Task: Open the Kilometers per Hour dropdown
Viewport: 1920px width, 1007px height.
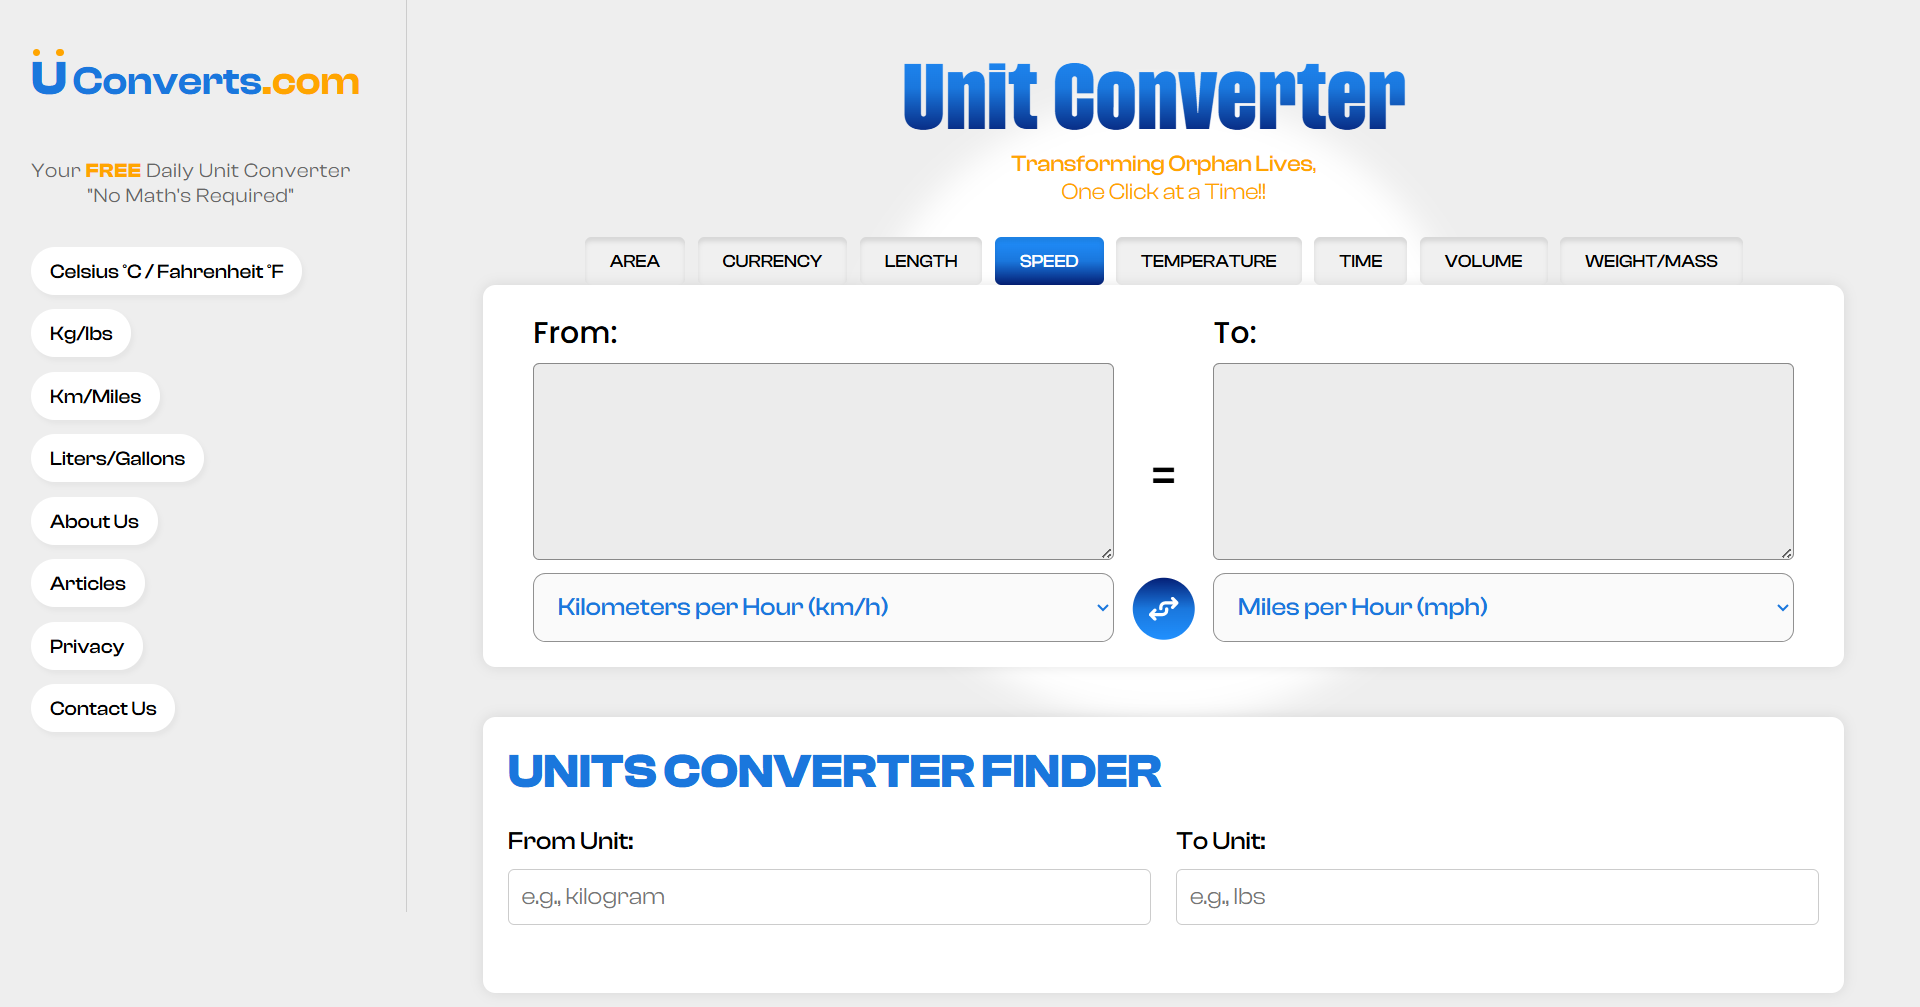Action: tap(822, 607)
